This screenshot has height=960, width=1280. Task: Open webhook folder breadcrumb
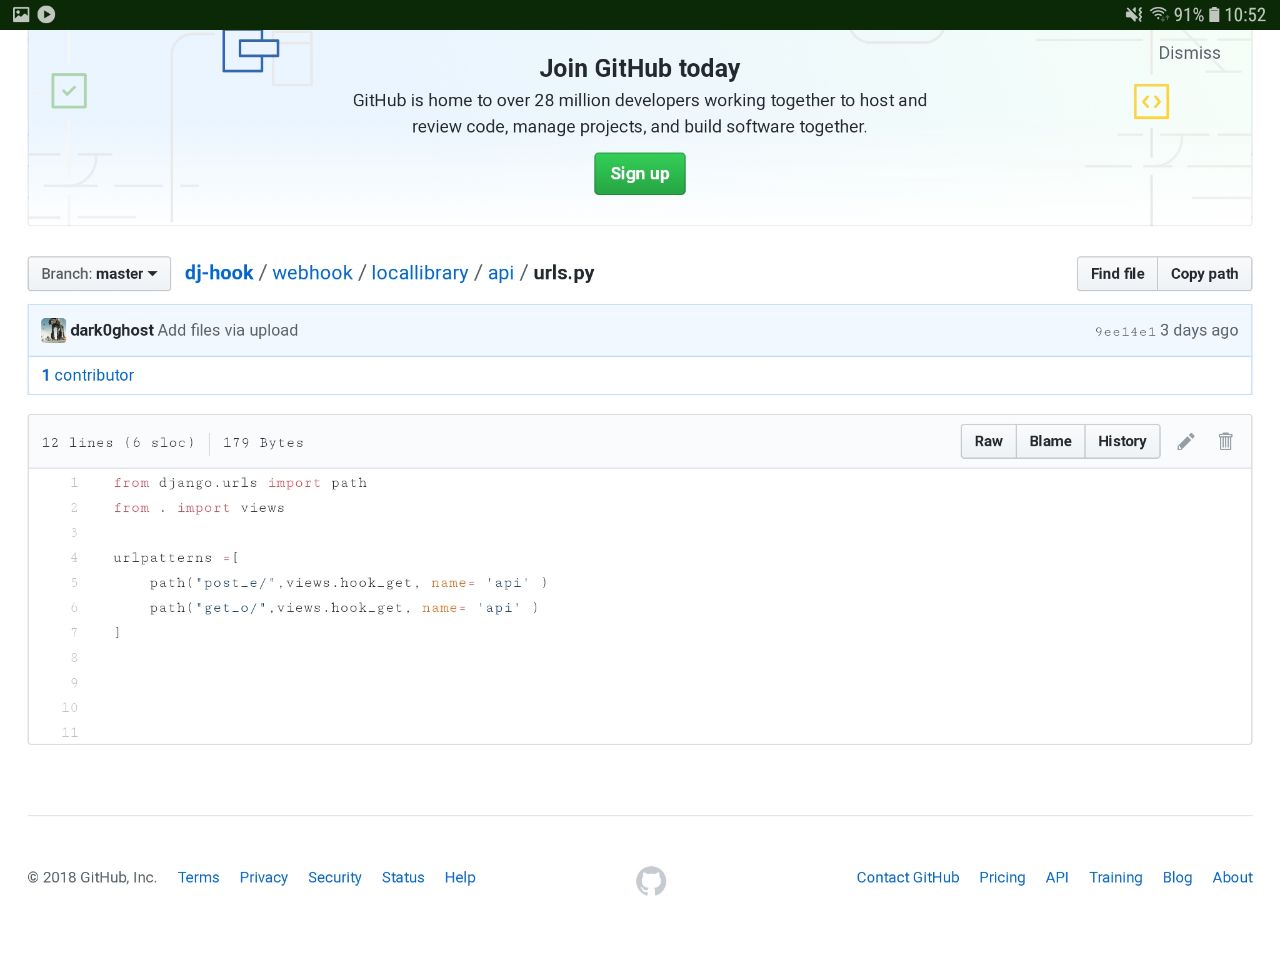[x=312, y=273]
